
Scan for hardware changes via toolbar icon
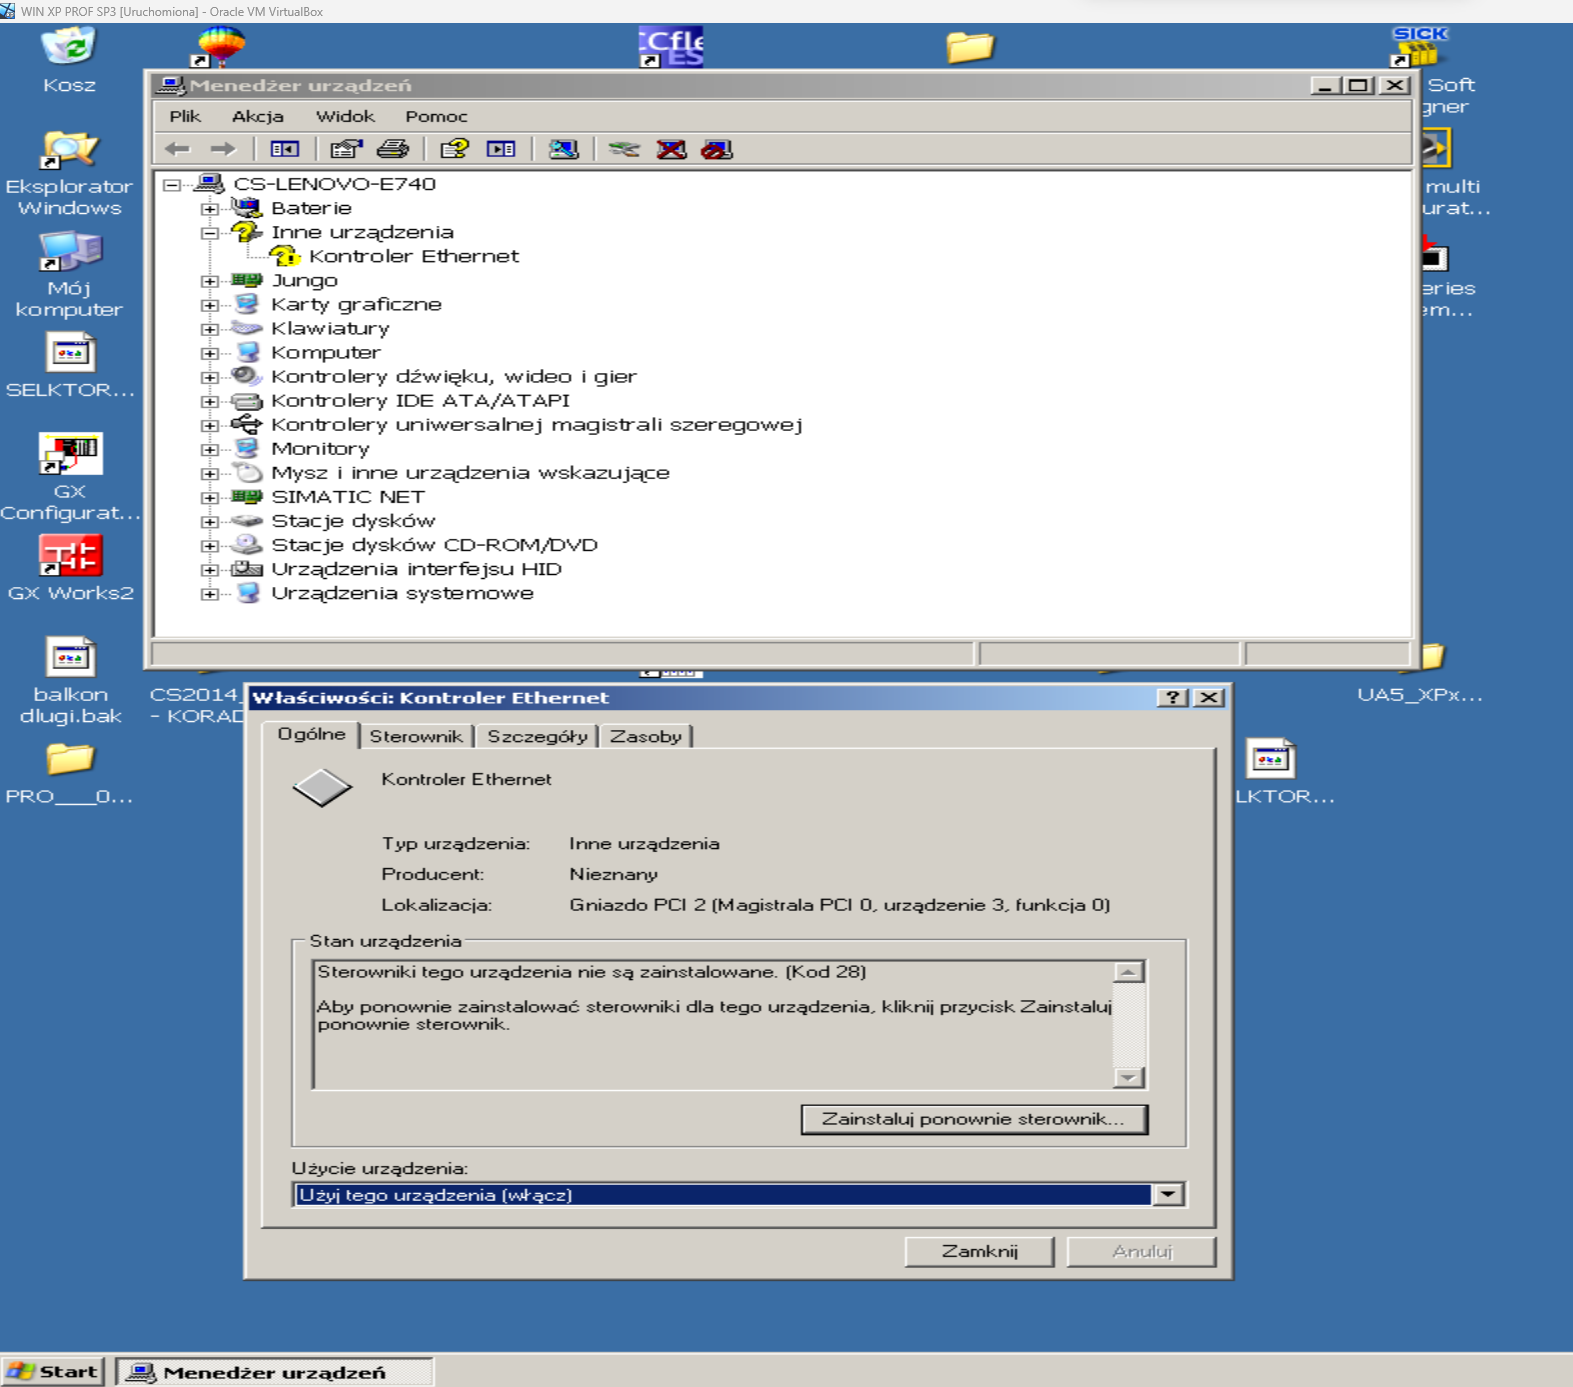pos(563,149)
